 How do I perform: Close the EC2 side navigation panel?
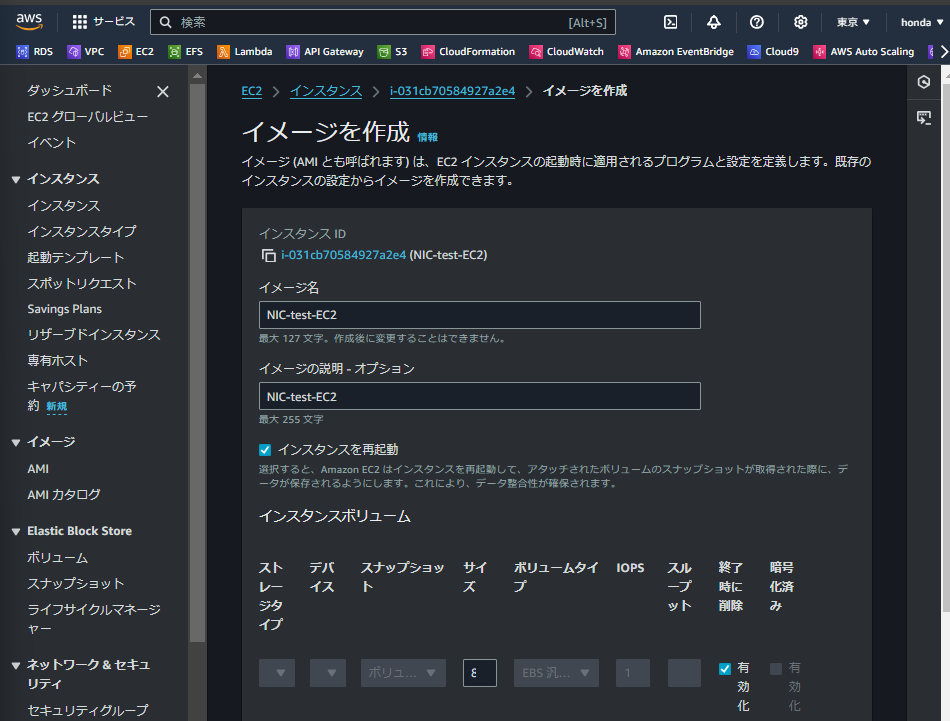pos(162,91)
